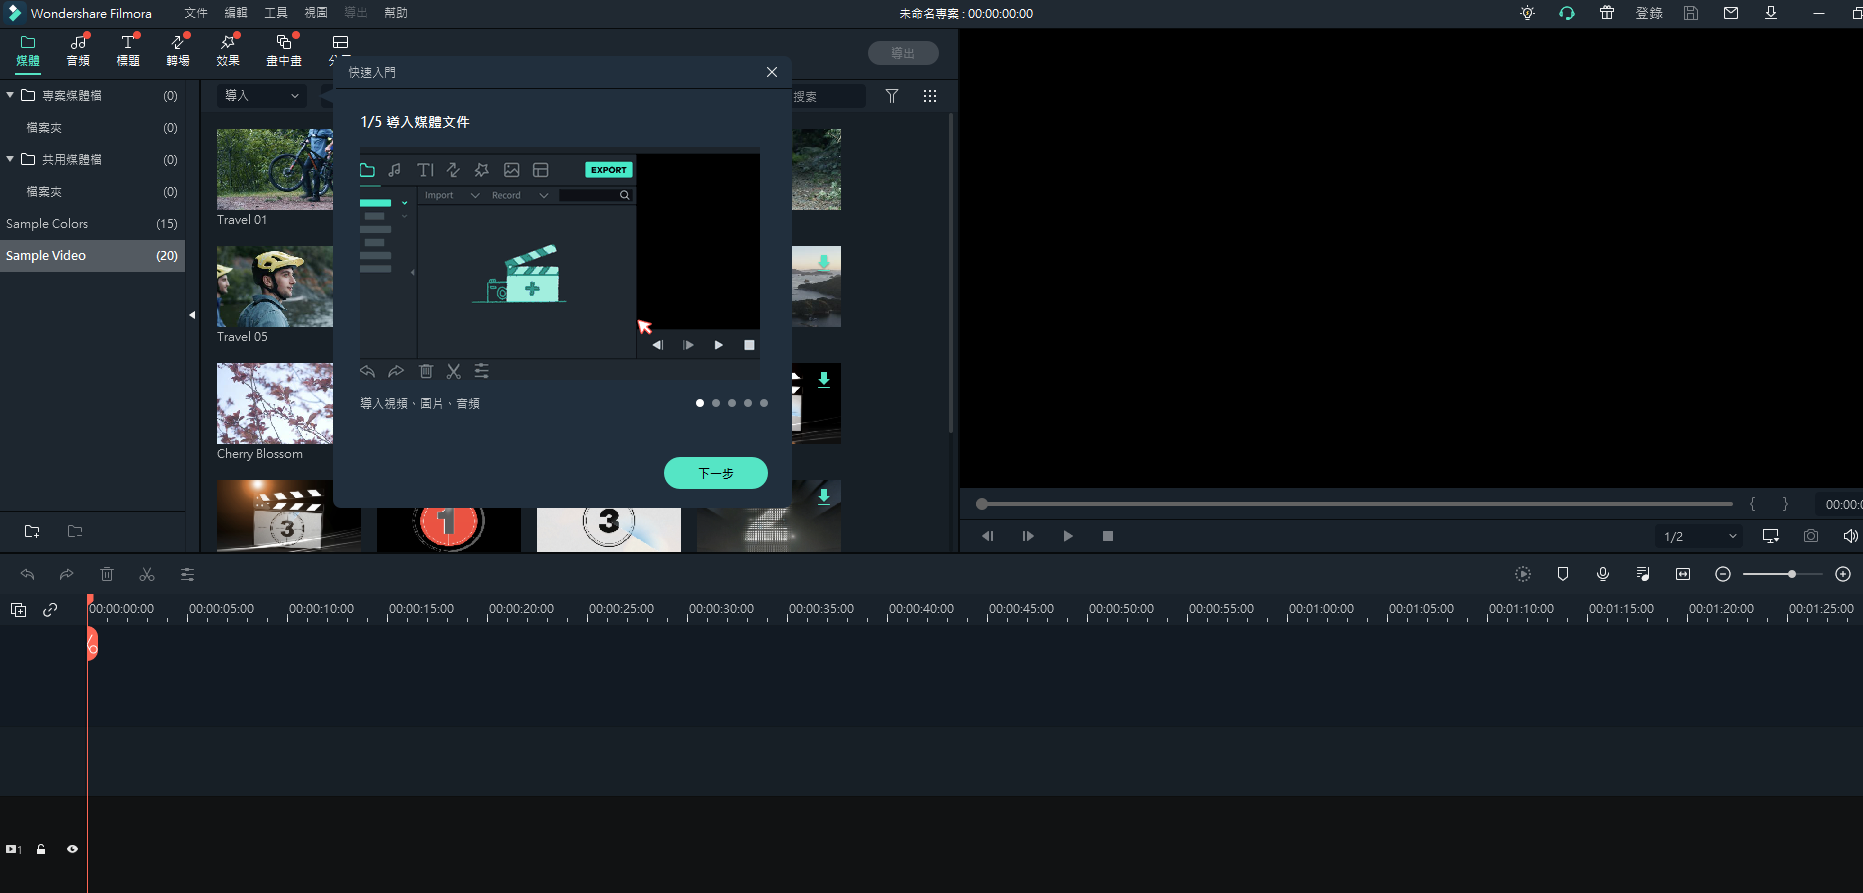Screen dimensions: 1863x893
Task: Click the preview volume speaker icon
Action: pyautogui.click(x=1851, y=536)
